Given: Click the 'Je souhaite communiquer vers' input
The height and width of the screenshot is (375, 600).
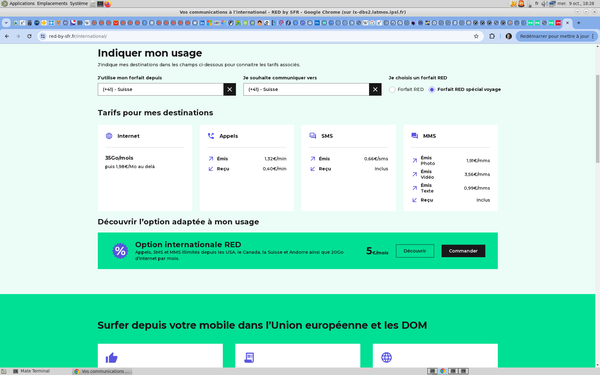Looking at the screenshot, I should click(x=306, y=90).
